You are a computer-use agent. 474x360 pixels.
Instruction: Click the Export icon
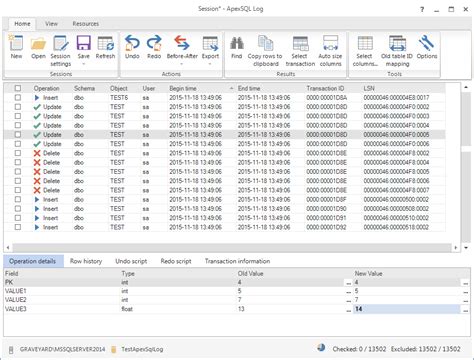(210, 44)
